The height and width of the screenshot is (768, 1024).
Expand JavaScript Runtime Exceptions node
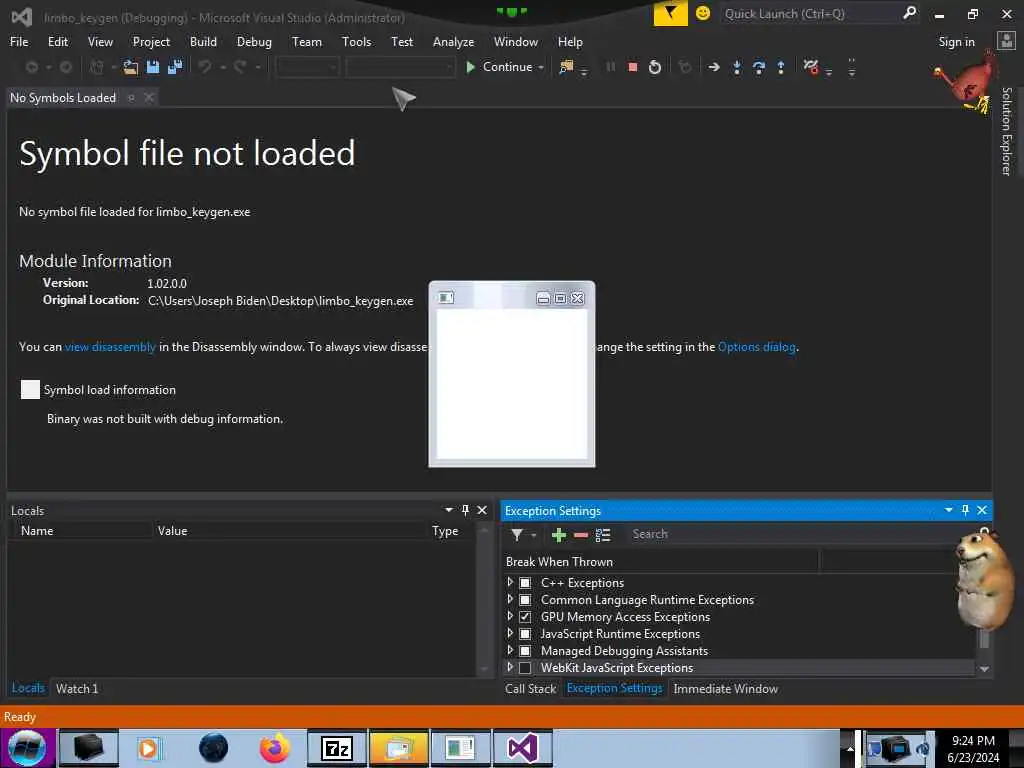pyautogui.click(x=510, y=632)
